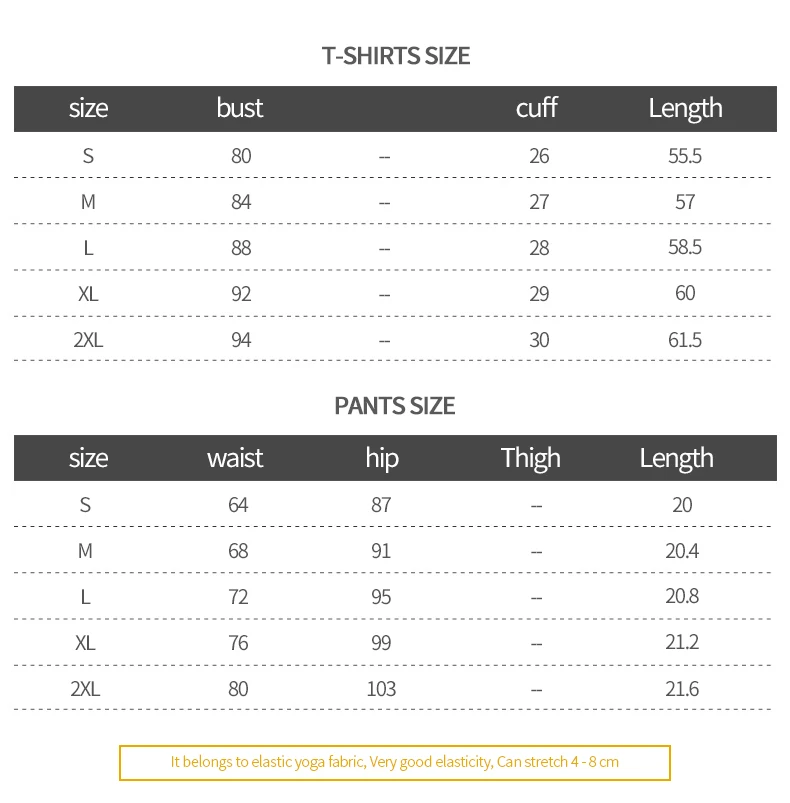This screenshot has height=803, width=790.
Task: Click T-shirt length value 58.5
Action: [x=685, y=247]
